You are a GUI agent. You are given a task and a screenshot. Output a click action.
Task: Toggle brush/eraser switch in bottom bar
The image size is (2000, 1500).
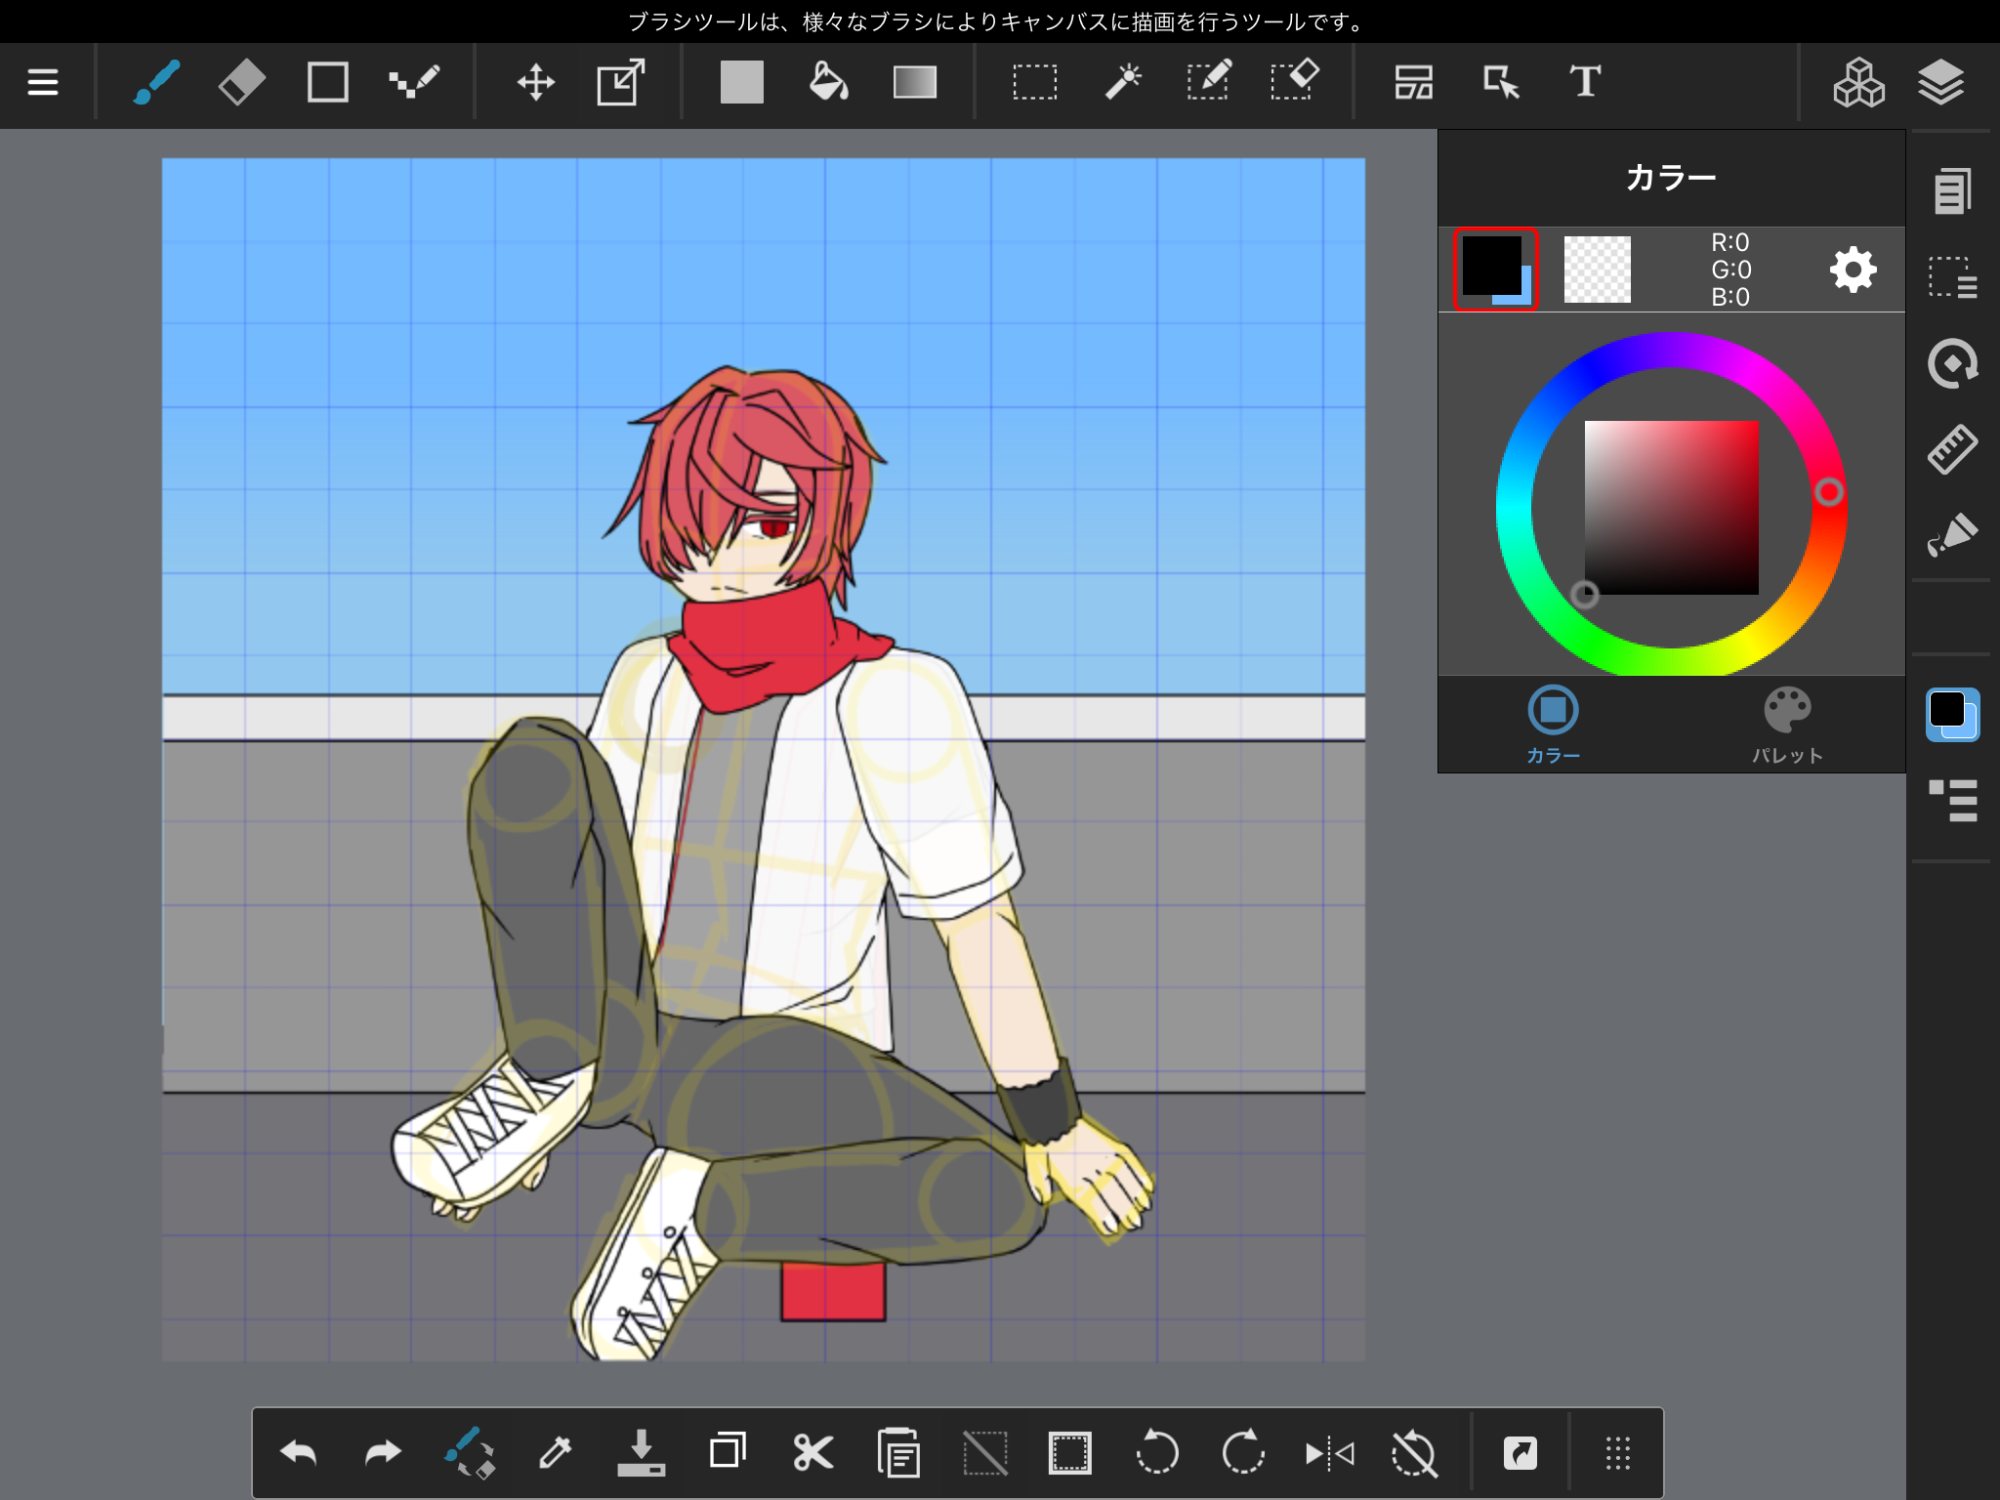click(x=469, y=1453)
